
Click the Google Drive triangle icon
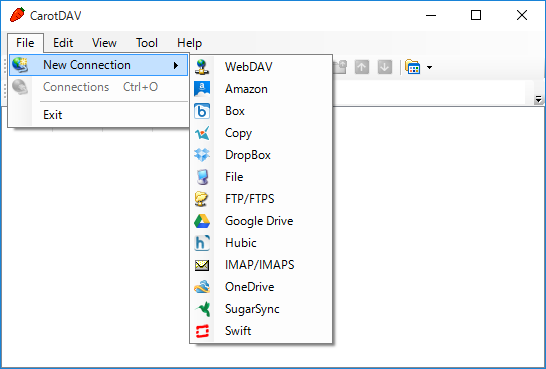click(x=202, y=221)
